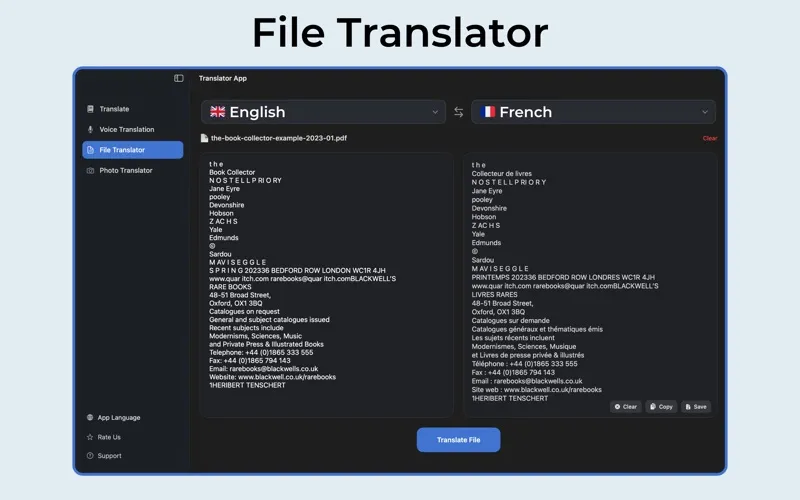Click translated line 'Collecteur de livres'

click(x=502, y=173)
